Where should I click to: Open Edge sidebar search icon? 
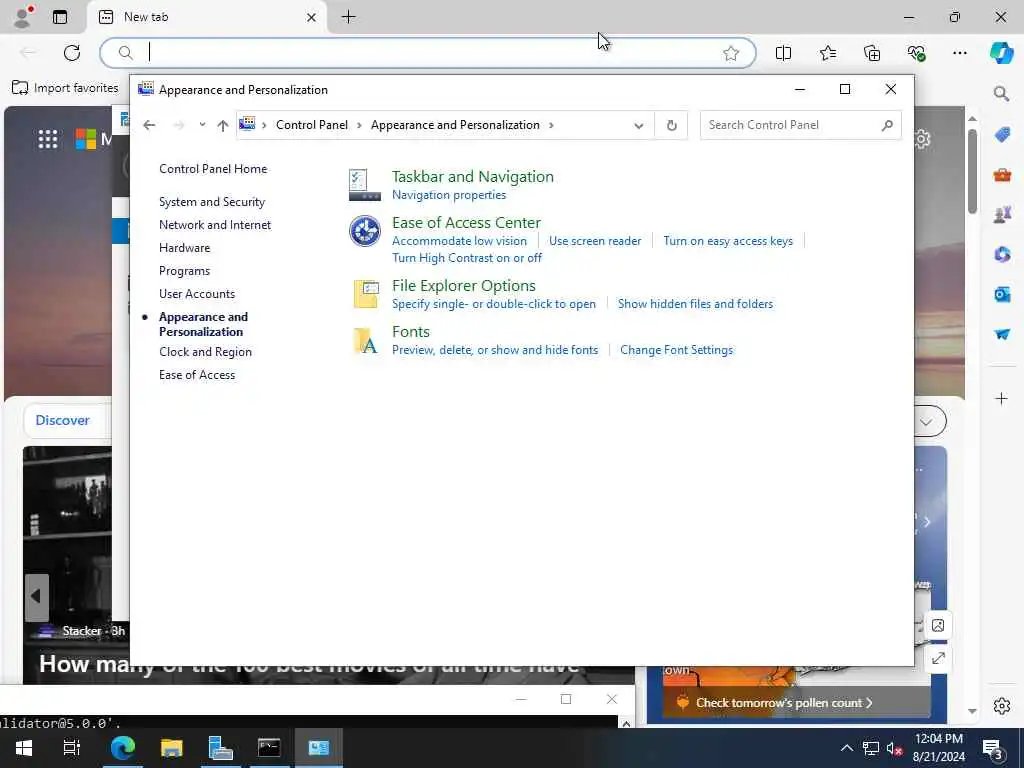1001,94
